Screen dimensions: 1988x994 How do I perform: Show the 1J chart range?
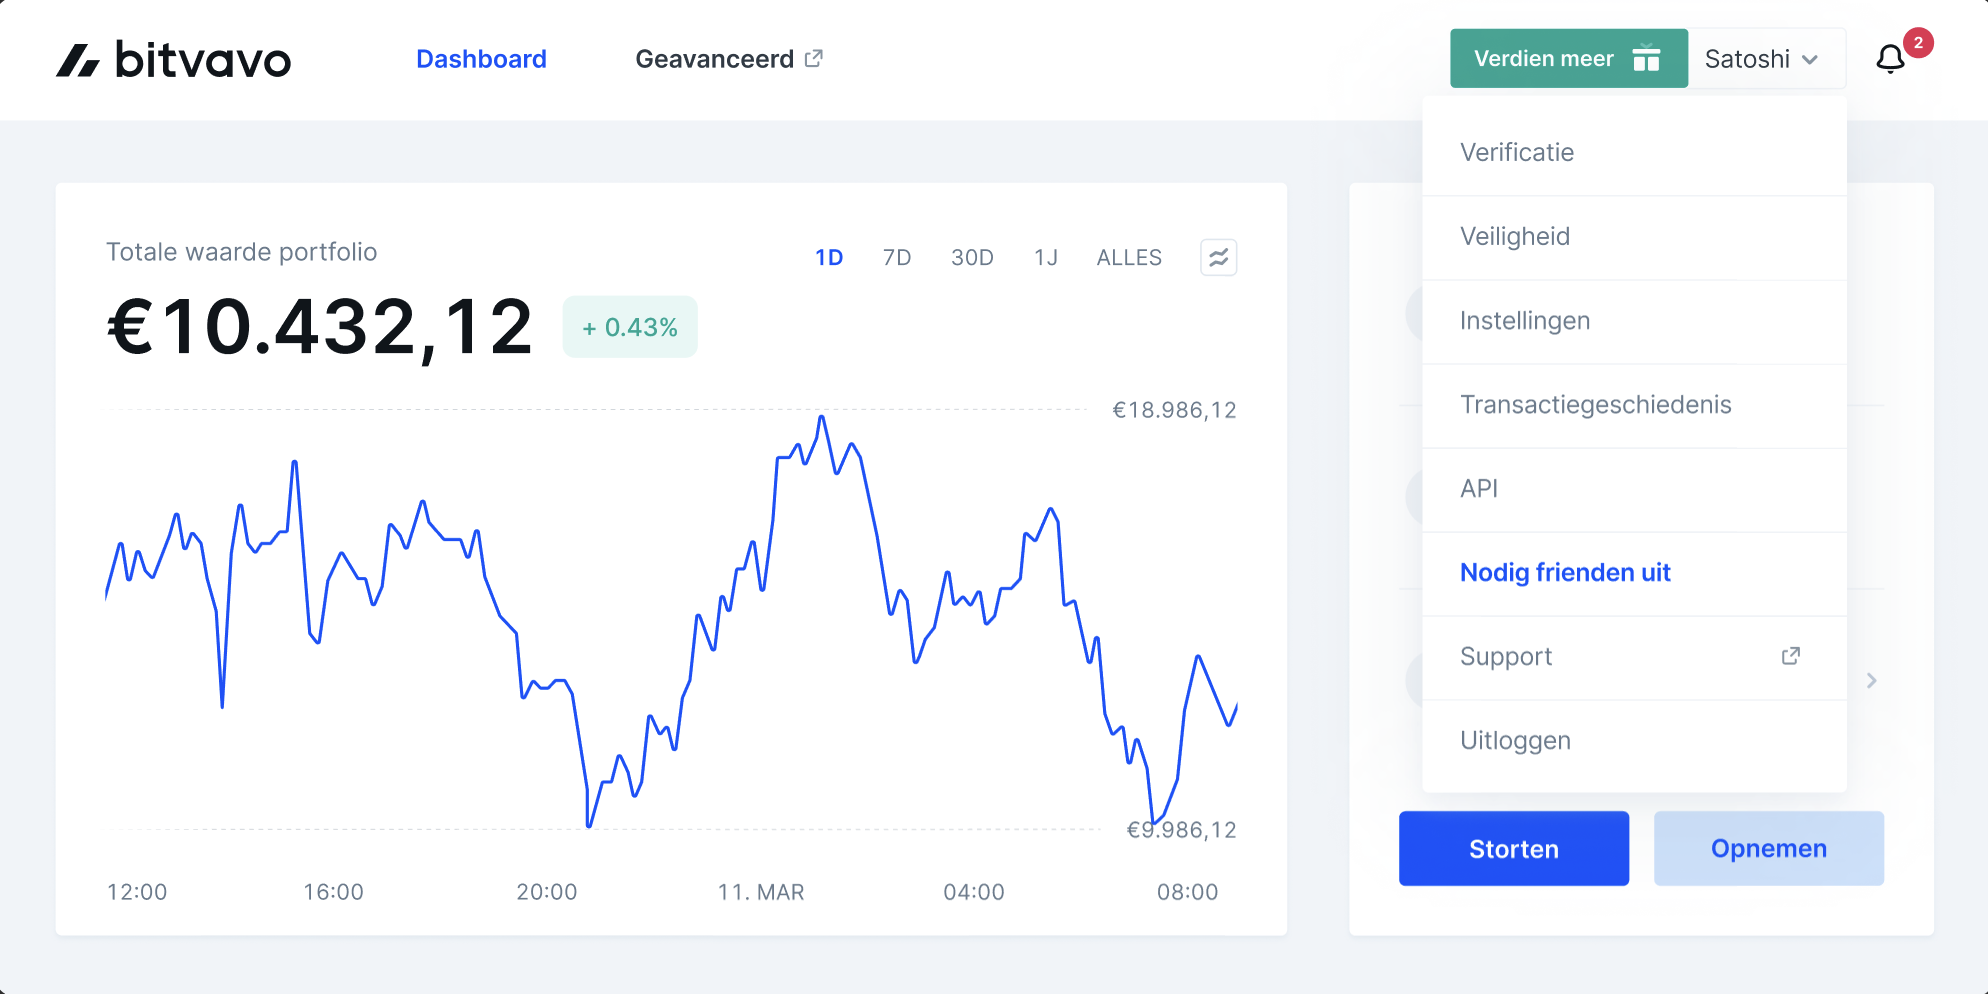tap(1046, 258)
